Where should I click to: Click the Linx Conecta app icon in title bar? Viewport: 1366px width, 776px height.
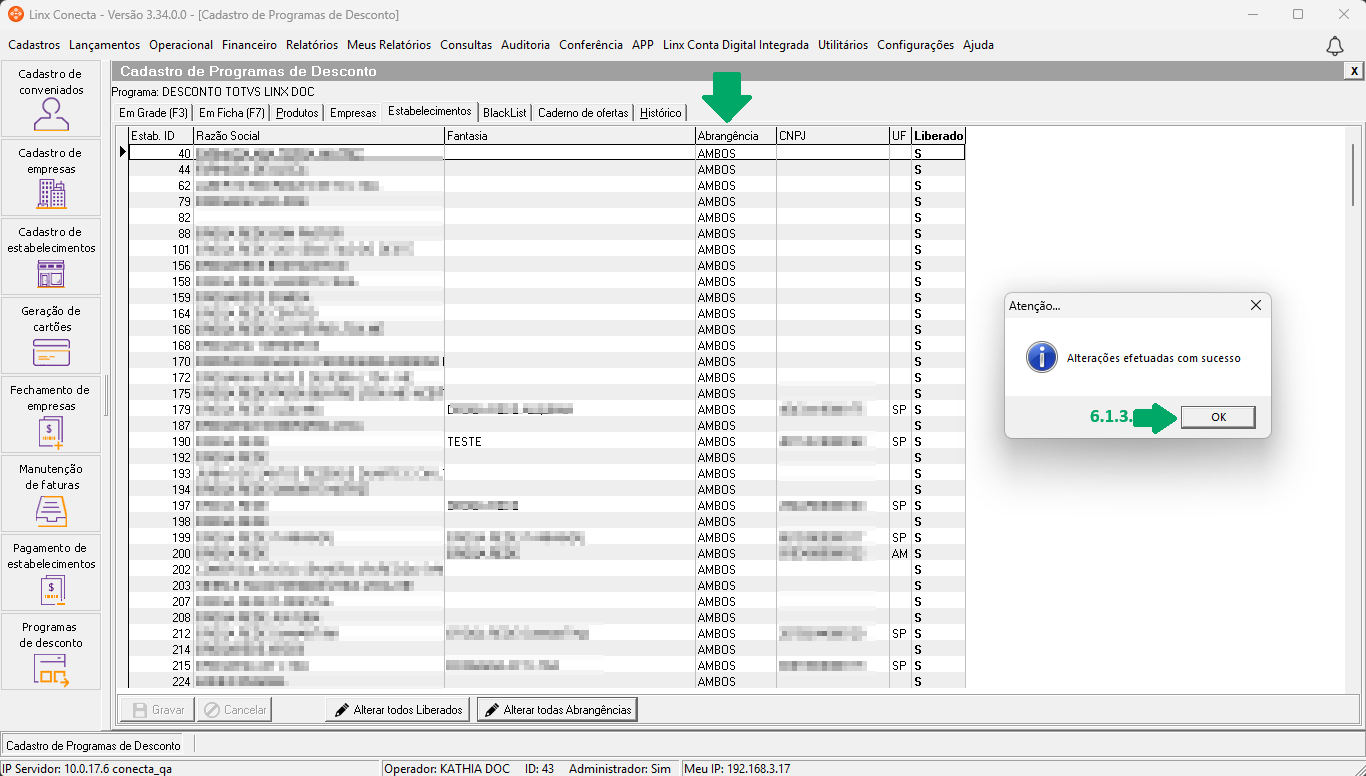[x=15, y=14]
